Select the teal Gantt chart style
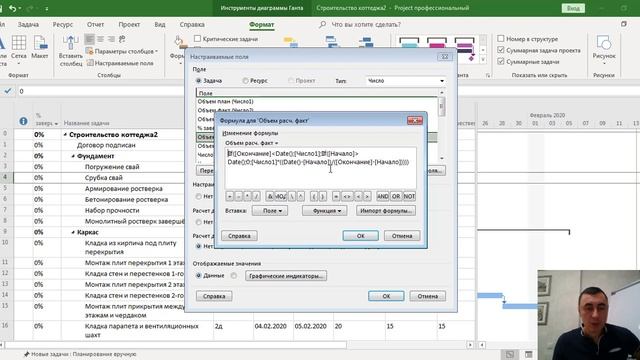The width and height of the screenshot is (640, 360). 409,43
